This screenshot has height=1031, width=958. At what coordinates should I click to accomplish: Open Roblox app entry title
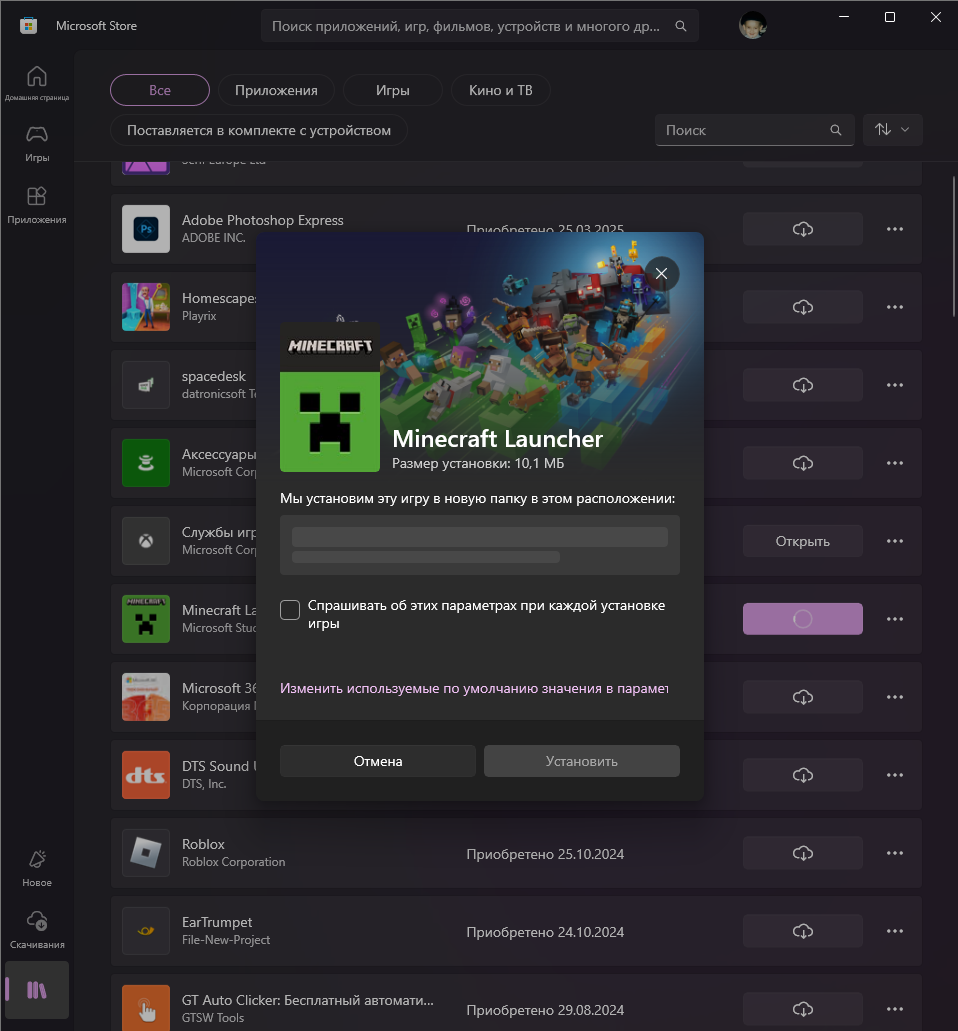coord(203,844)
